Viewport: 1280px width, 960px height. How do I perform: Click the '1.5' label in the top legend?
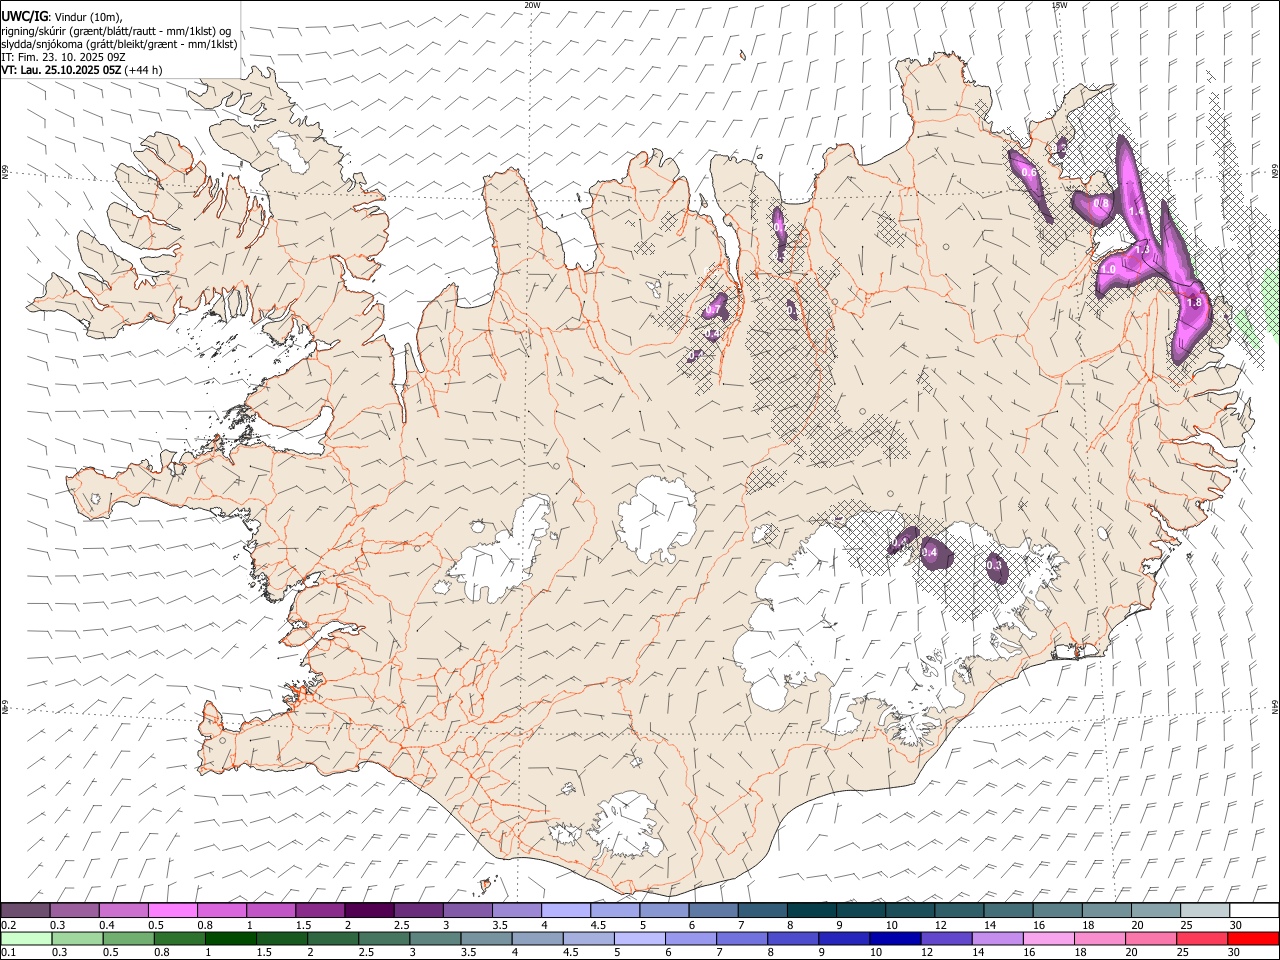point(302,925)
